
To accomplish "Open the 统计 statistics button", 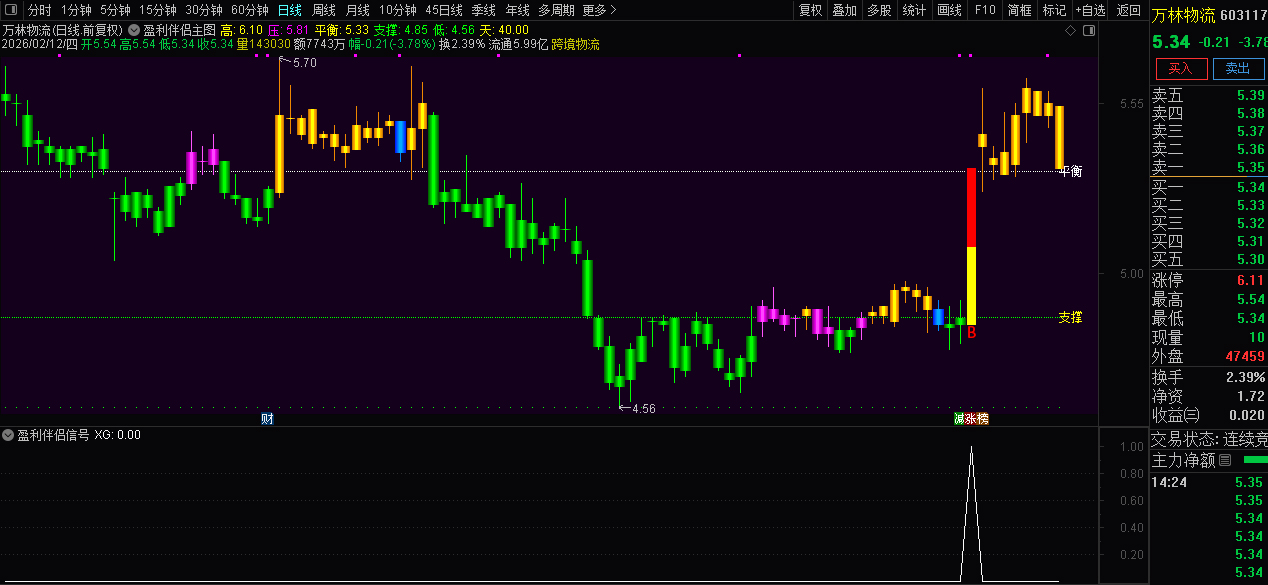I will [x=914, y=10].
